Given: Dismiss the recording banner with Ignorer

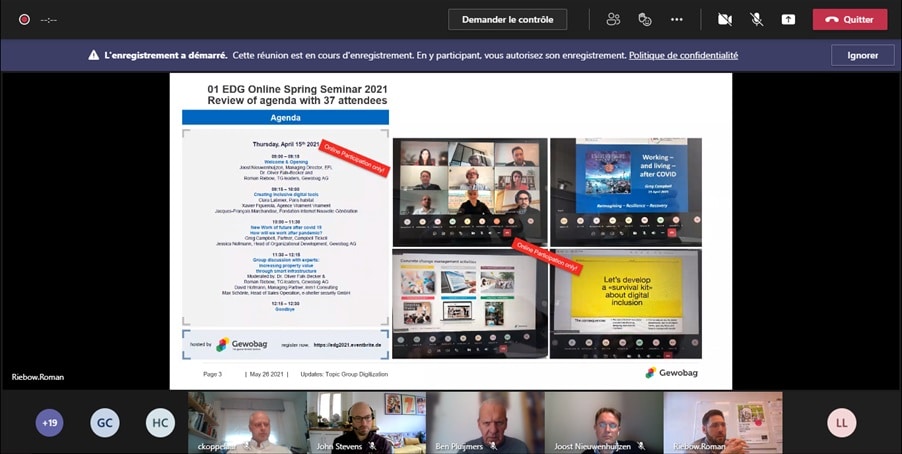Looking at the screenshot, I should [x=862, y=55].
